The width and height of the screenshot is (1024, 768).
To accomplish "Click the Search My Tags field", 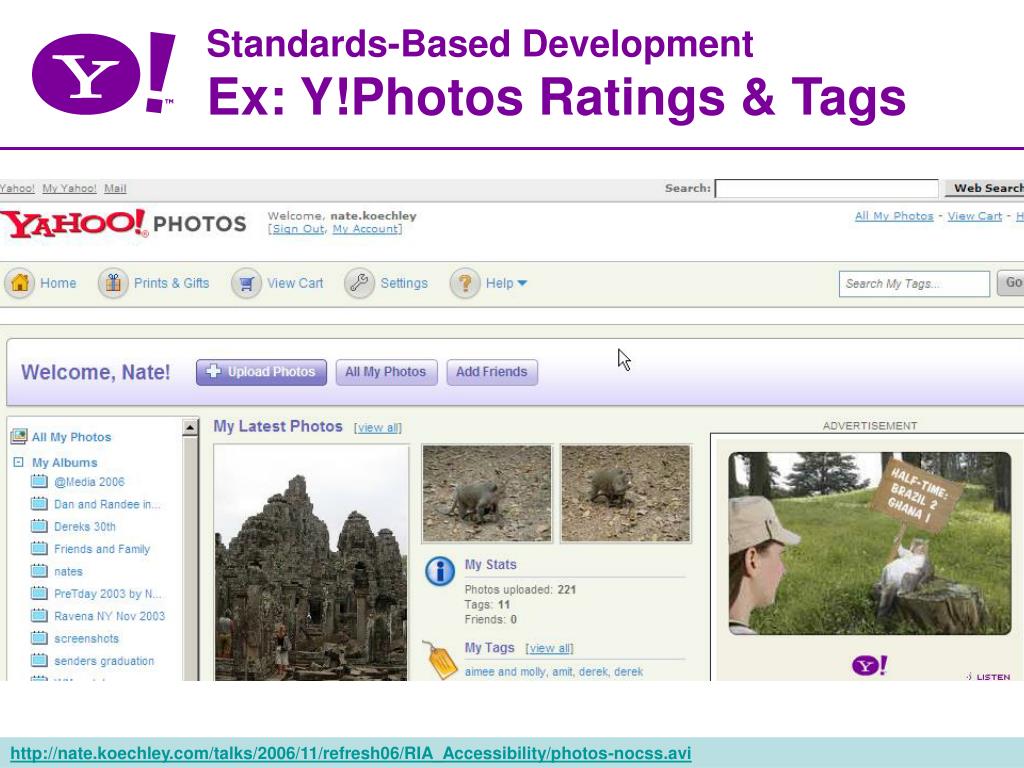I will point(914,283).
